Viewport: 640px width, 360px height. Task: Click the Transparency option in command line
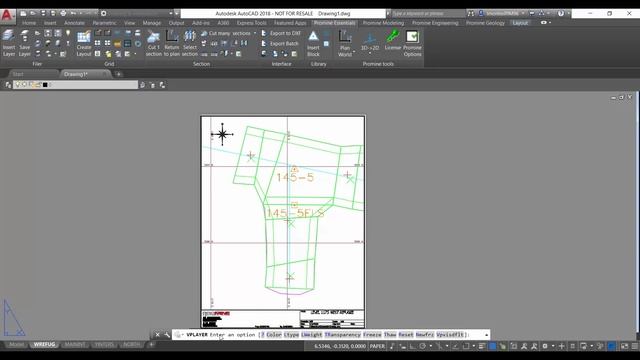342,335
